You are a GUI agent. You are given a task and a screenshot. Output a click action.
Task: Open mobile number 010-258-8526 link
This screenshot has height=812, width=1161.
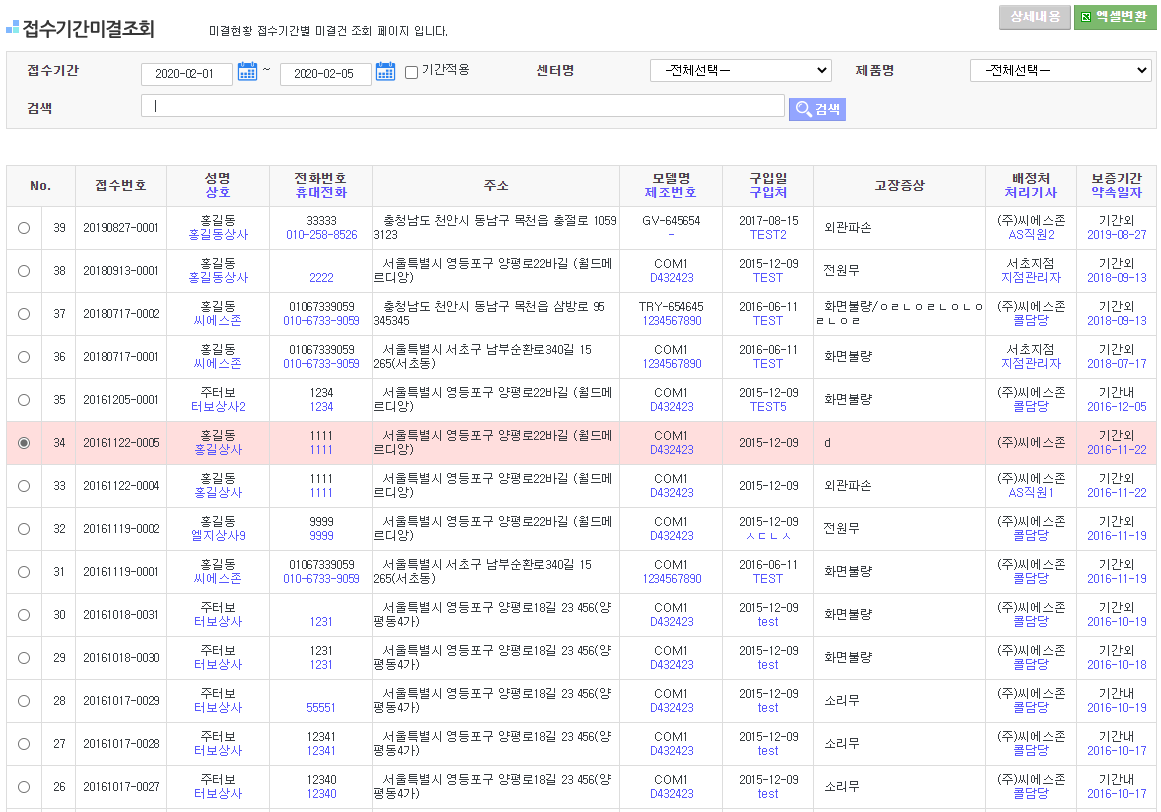pyautogui.click(x=321, y=235)
